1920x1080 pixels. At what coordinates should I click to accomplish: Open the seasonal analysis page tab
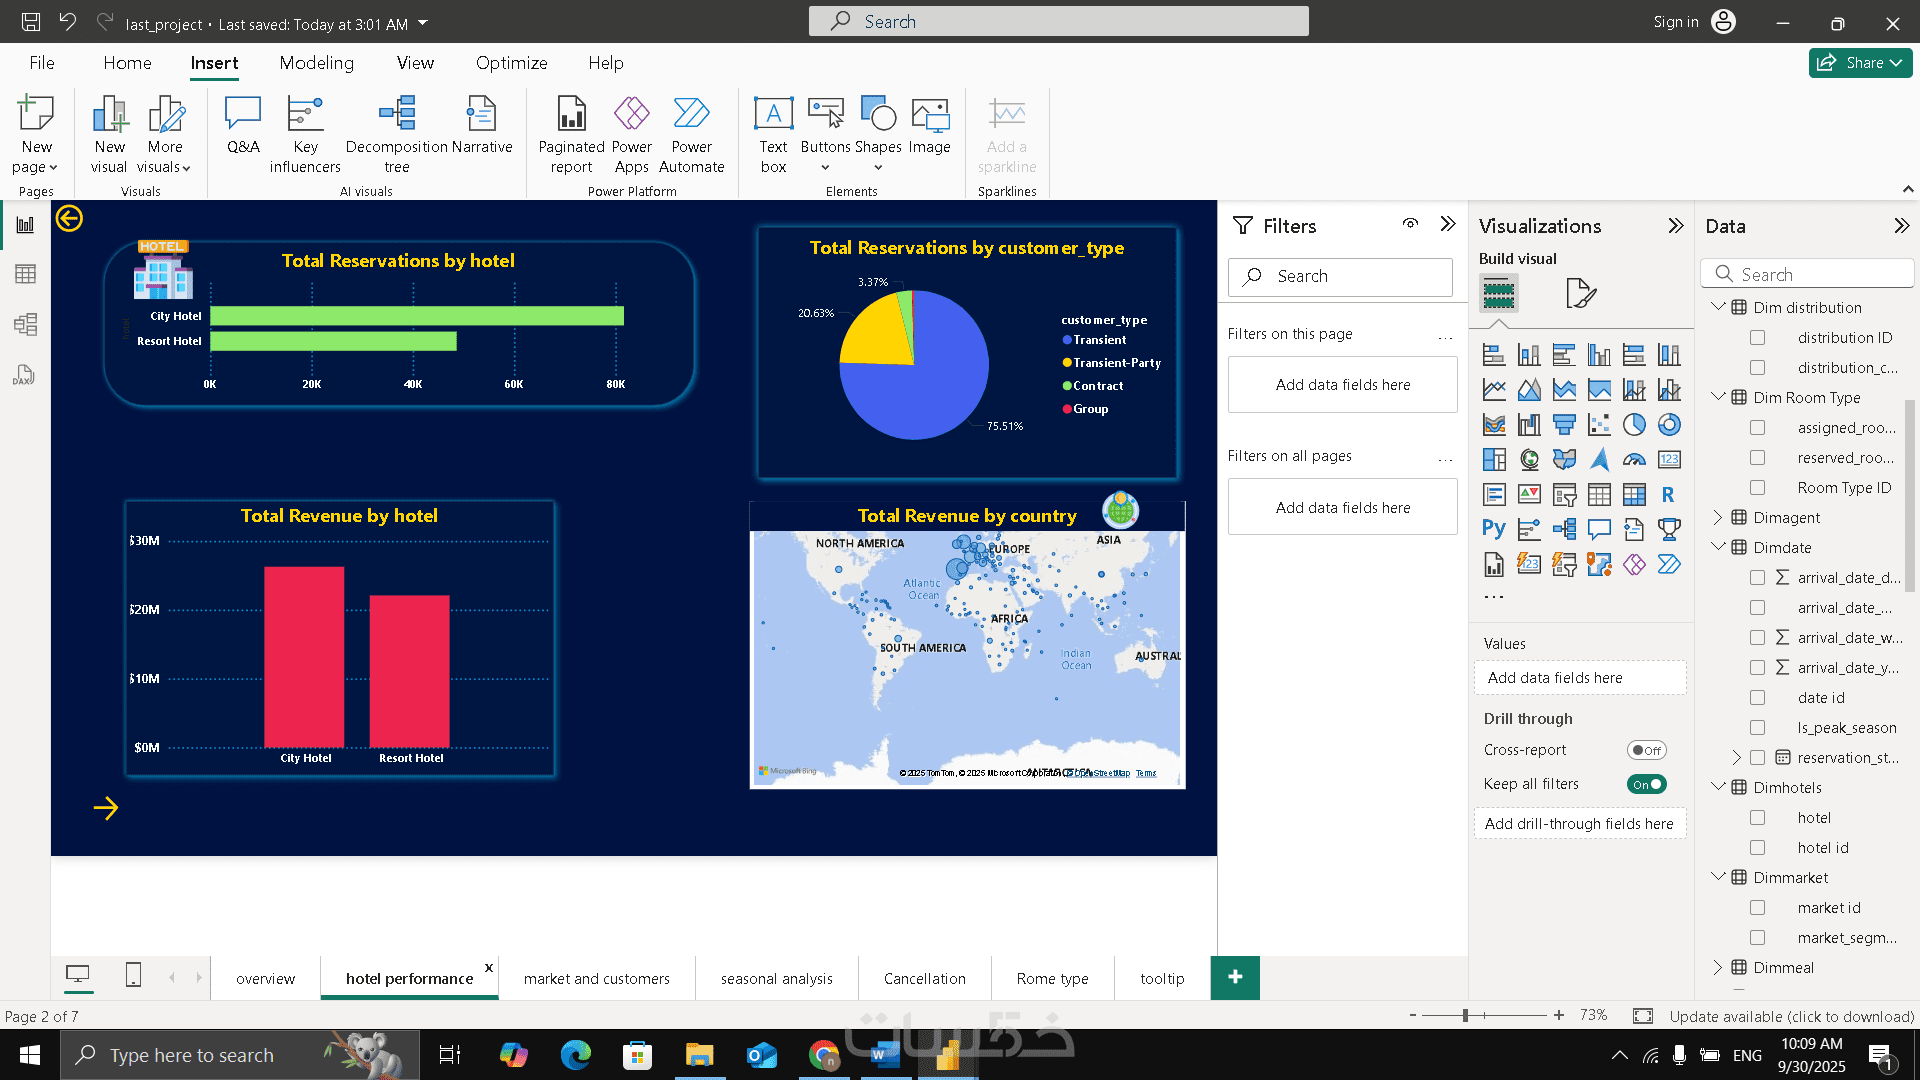point(776,978)
